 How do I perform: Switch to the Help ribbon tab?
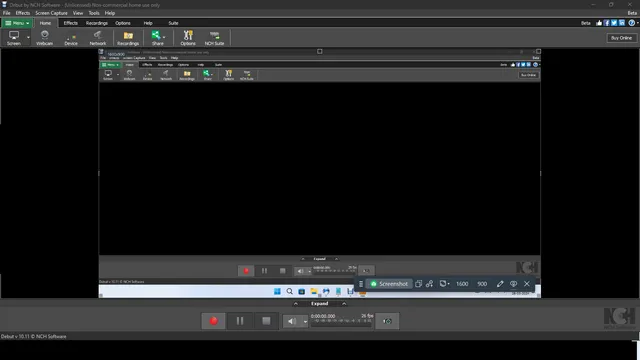click(148, 23)
